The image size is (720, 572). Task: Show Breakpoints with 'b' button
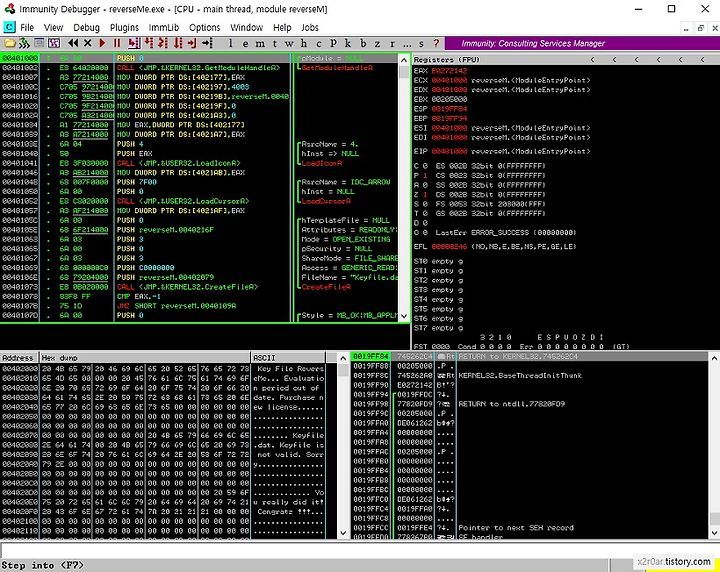tap(363, 43)
